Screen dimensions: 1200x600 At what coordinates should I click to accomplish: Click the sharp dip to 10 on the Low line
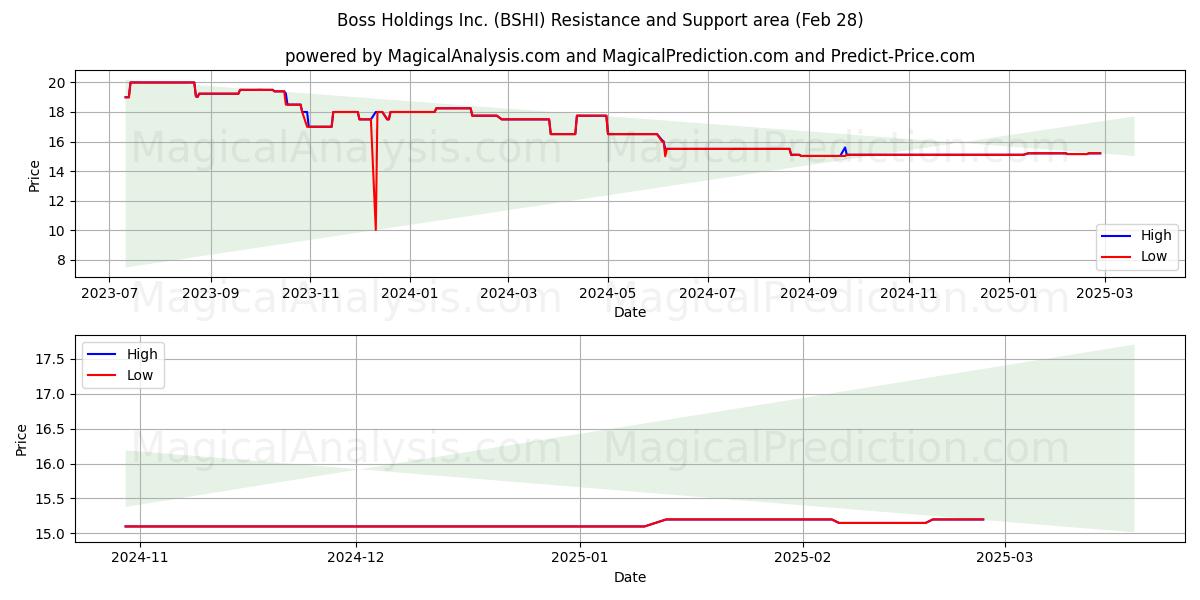(376, 228)
